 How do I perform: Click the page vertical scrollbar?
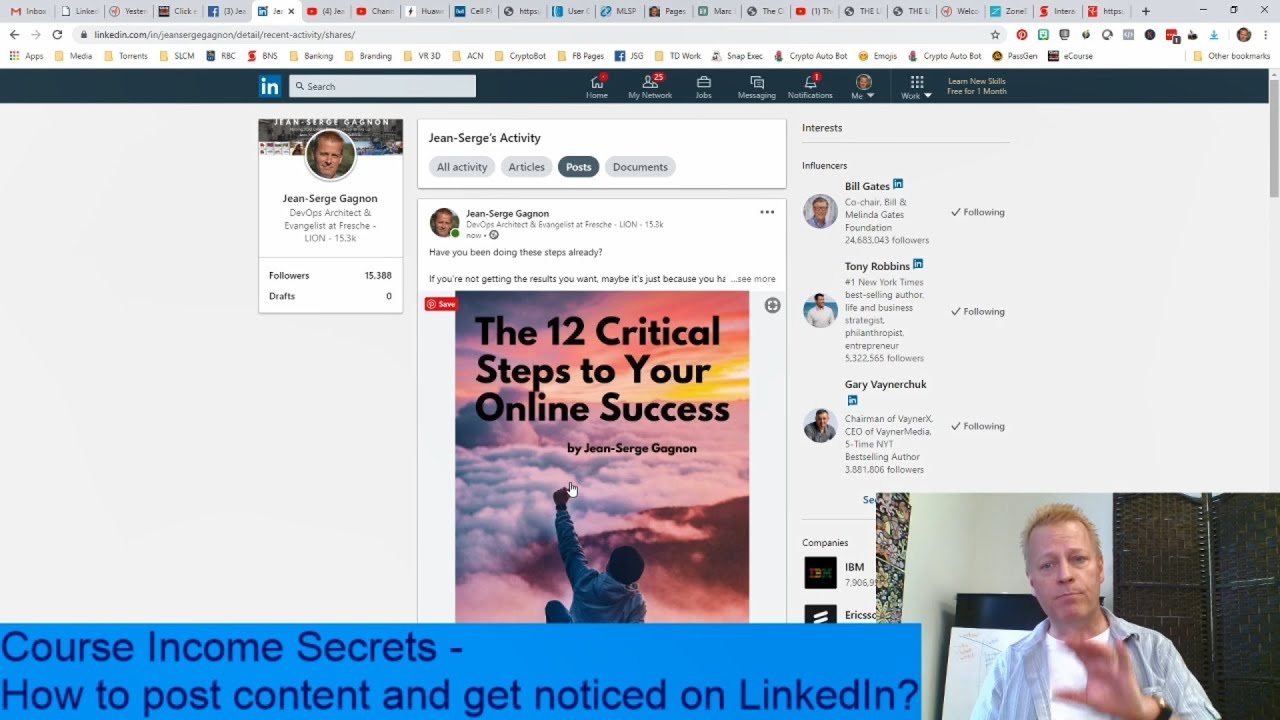(1274, 140)
